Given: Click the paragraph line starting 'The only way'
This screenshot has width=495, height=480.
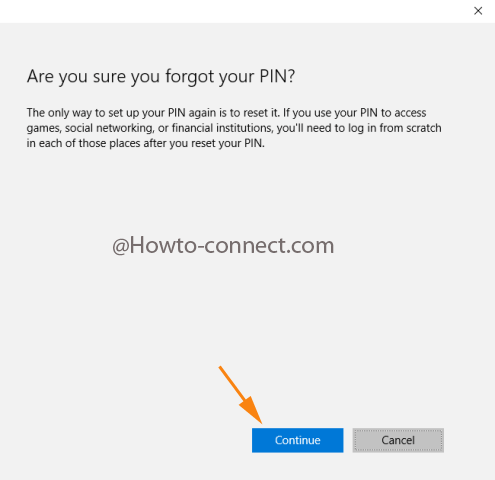Looking at the screenshot, I should click(226, 113).
